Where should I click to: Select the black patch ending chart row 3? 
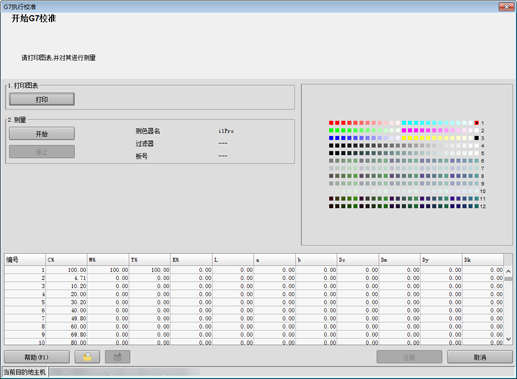(477, 138)
